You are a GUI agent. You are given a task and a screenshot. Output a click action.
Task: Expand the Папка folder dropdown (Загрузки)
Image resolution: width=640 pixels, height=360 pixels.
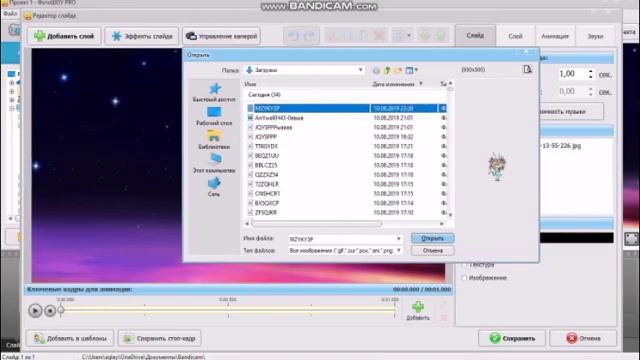(x=360, y=70)
